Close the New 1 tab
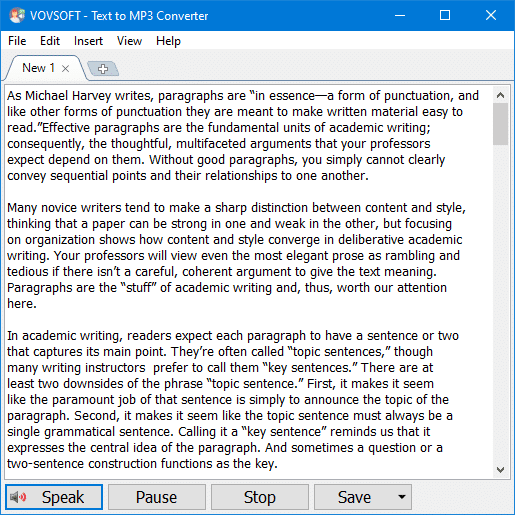The image size is (515, 515). coord(66,69)
